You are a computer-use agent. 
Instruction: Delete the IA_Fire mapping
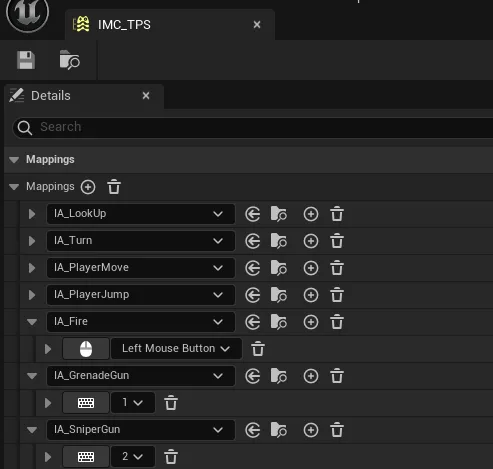click(x=337, y=322)
